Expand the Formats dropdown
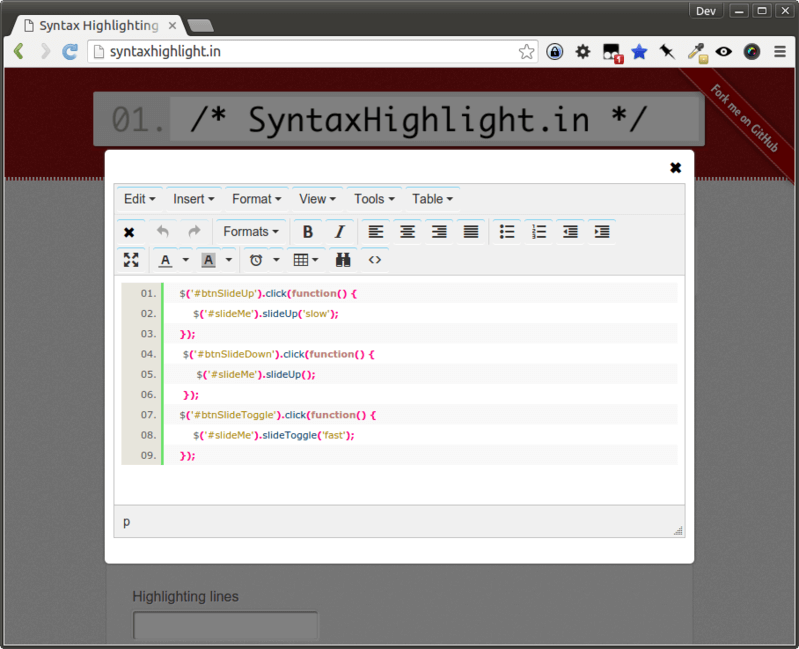The height and width of the screenshot is (649, 799). pos(251,232)
